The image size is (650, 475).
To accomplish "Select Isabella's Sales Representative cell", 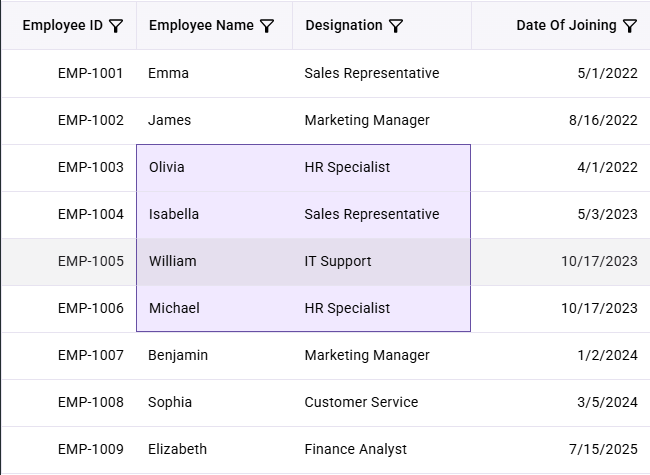I will pyautogui.click(x=381, y=214).
